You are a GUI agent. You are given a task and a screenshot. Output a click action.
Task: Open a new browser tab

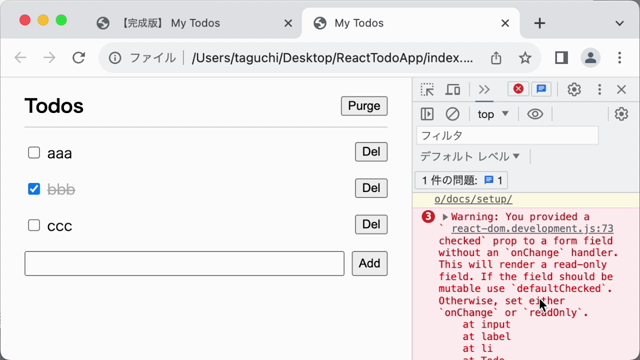540,23
